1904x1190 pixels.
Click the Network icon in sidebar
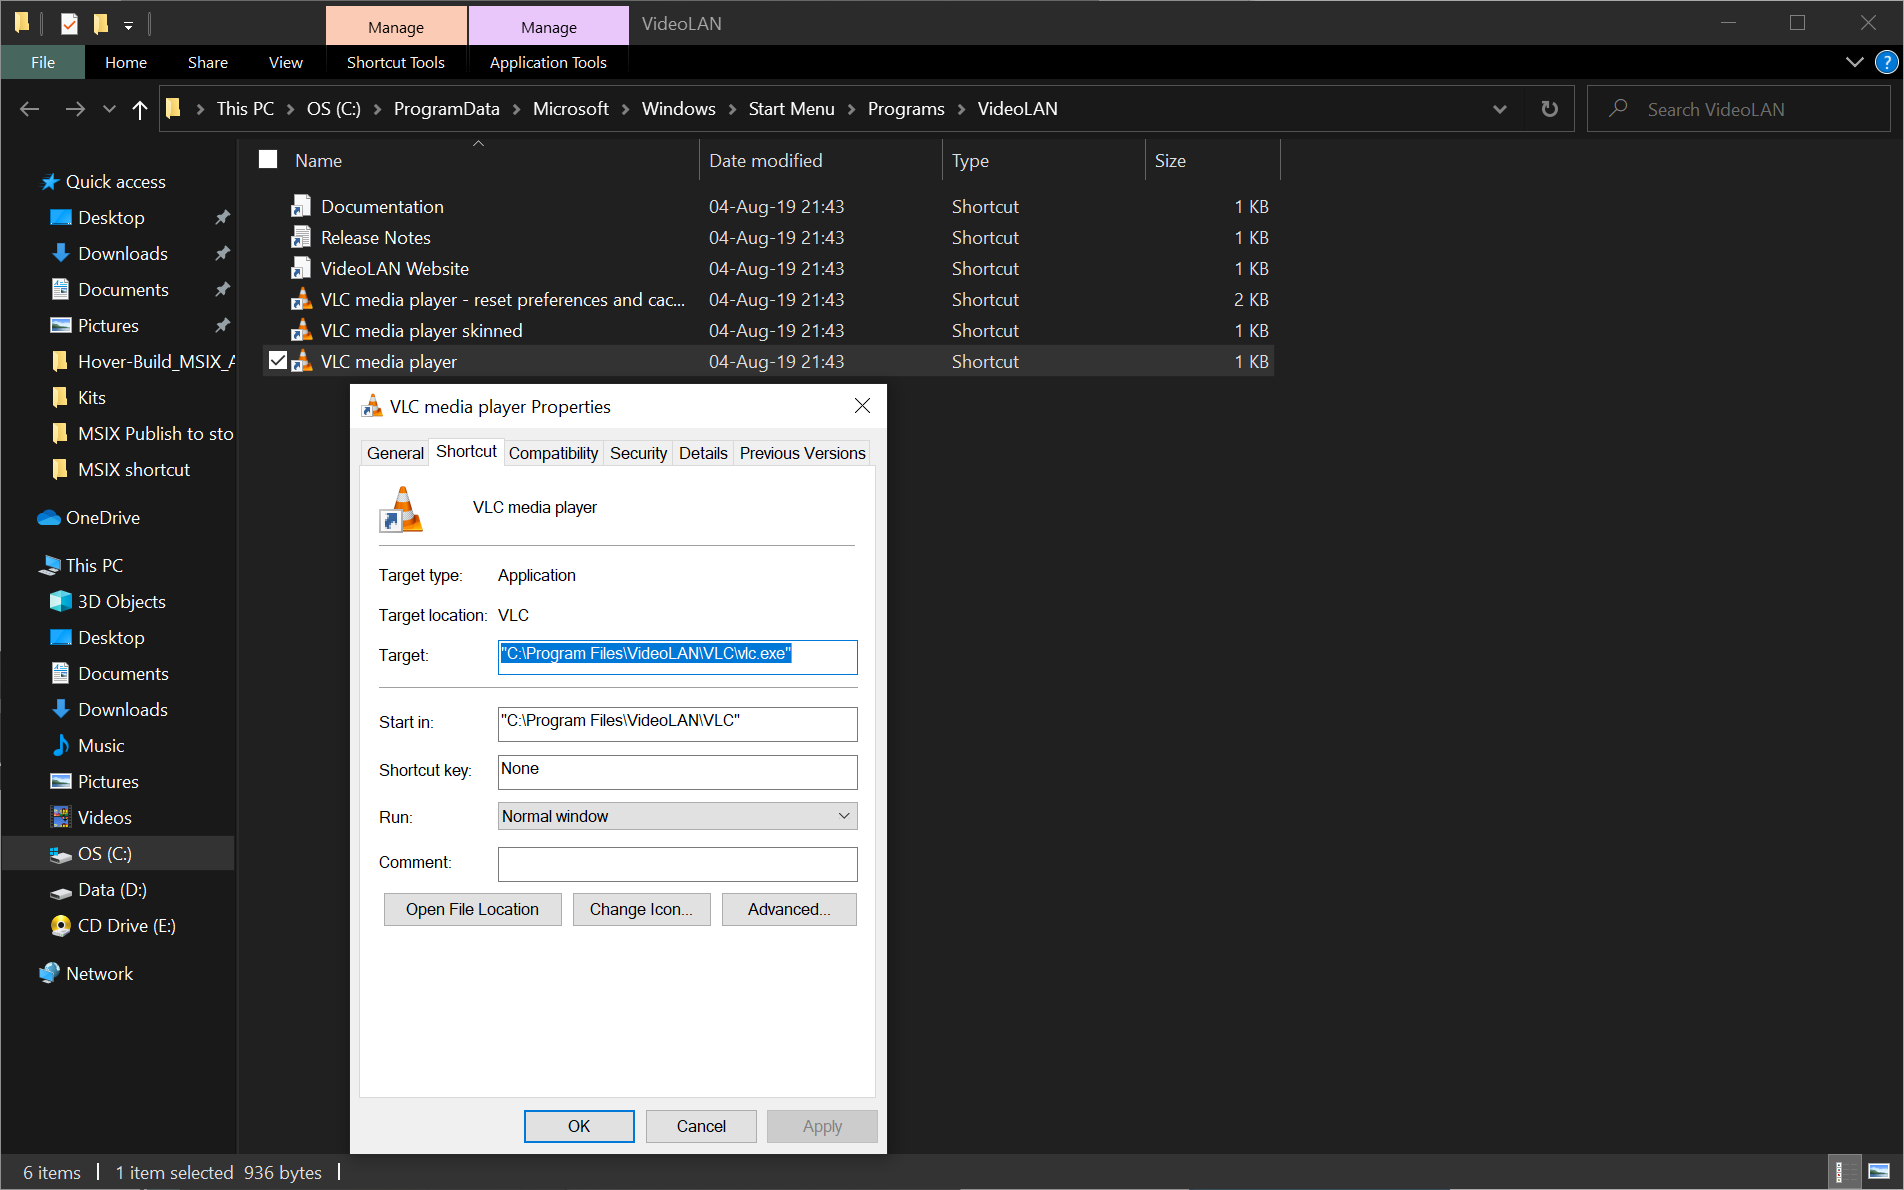click(49, 974)
